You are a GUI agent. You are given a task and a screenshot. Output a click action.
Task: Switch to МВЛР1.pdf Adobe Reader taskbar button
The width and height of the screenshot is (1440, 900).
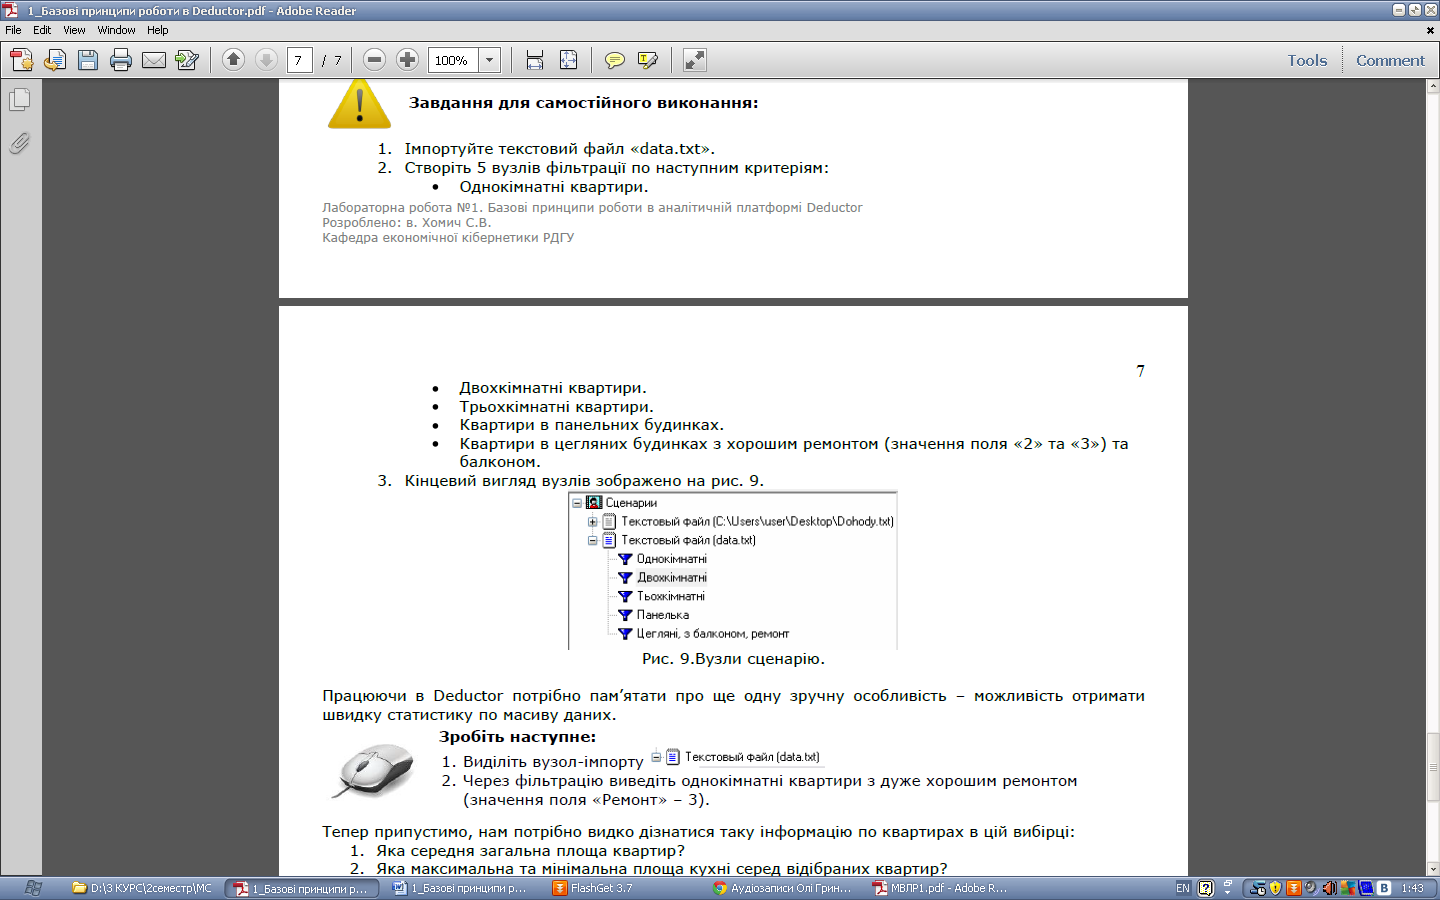point(941,888)
